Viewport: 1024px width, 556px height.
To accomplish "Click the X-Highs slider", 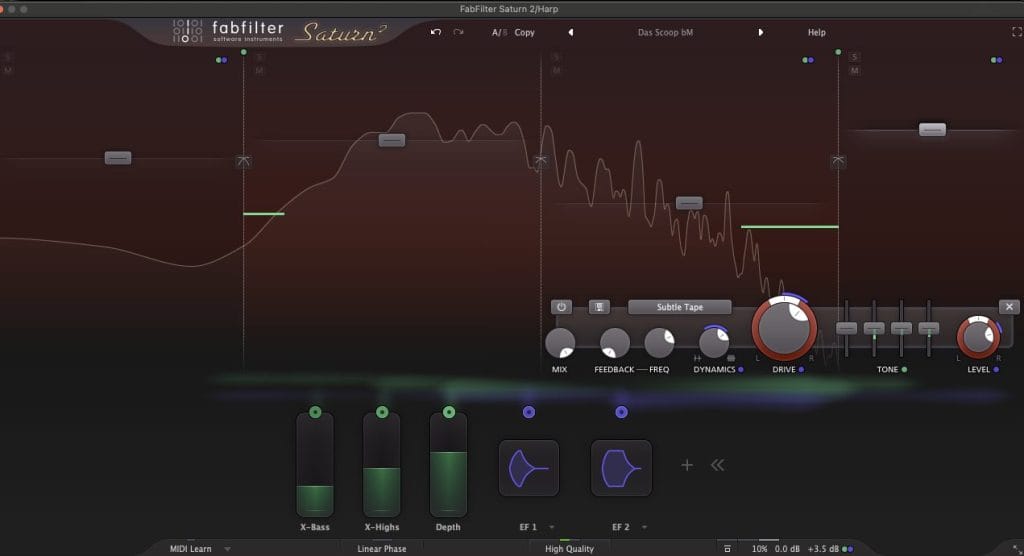I will click(x=381, y=466).
